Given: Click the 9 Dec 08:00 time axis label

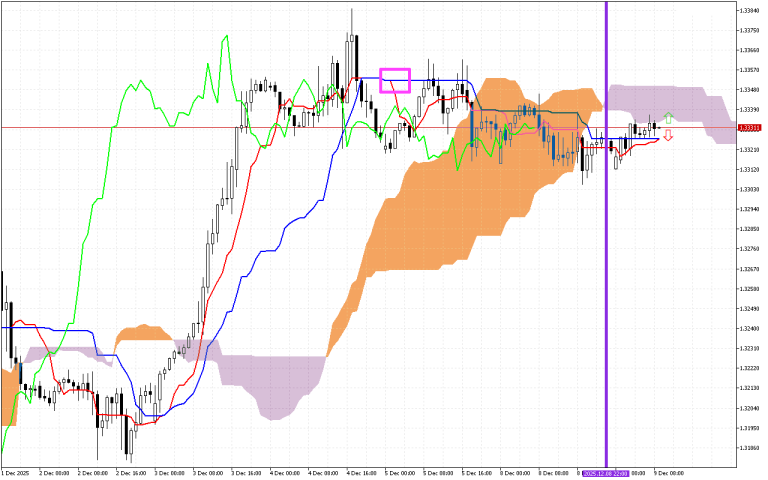Looking at the screenshot, I should click(x=669, y=473).
